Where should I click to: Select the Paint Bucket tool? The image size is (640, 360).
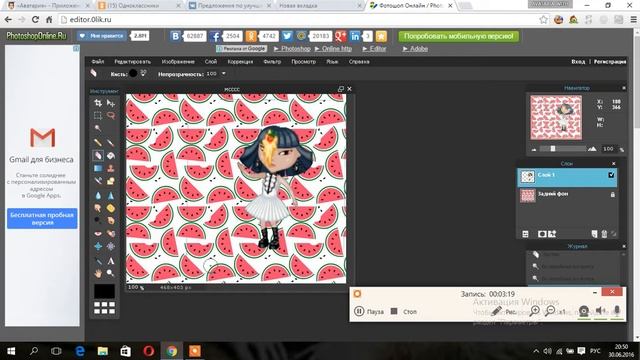(x=111, y=156)
